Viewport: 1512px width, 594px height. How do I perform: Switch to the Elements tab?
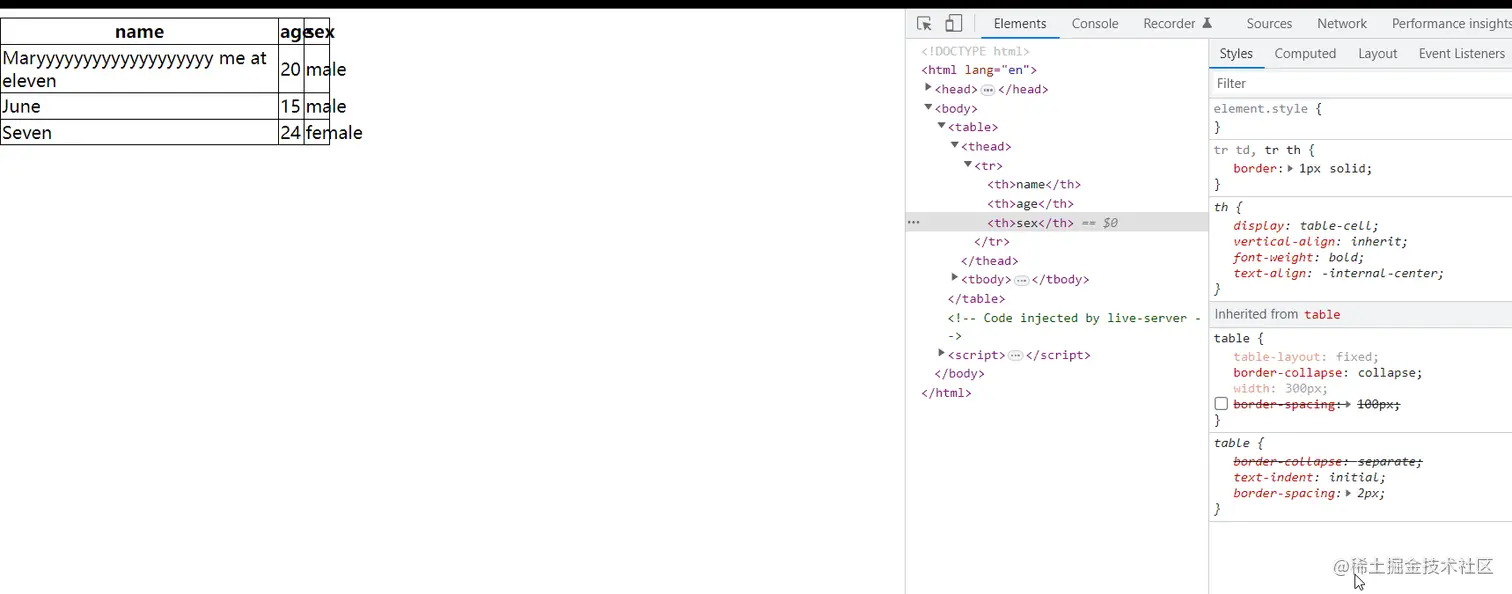pyautogui.click(x=1020, y=23)
